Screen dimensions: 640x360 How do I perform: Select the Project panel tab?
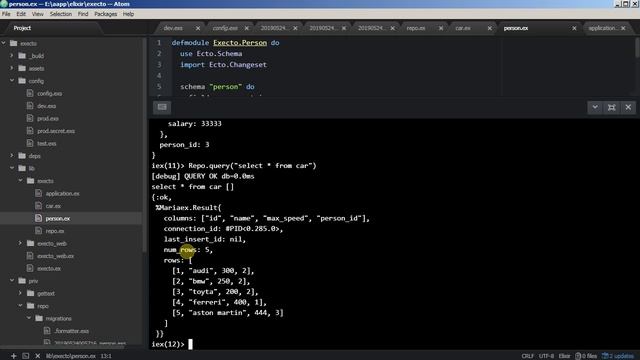(x=22, y=28)
